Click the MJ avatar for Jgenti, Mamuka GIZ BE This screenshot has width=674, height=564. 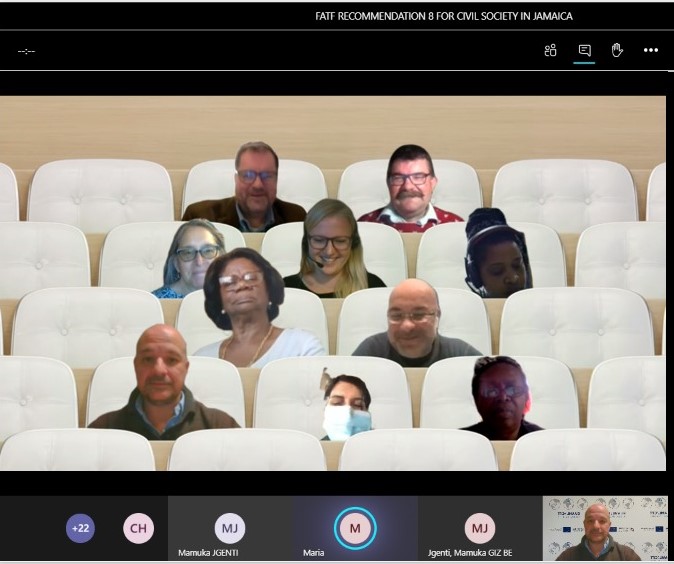pos(480,527)
